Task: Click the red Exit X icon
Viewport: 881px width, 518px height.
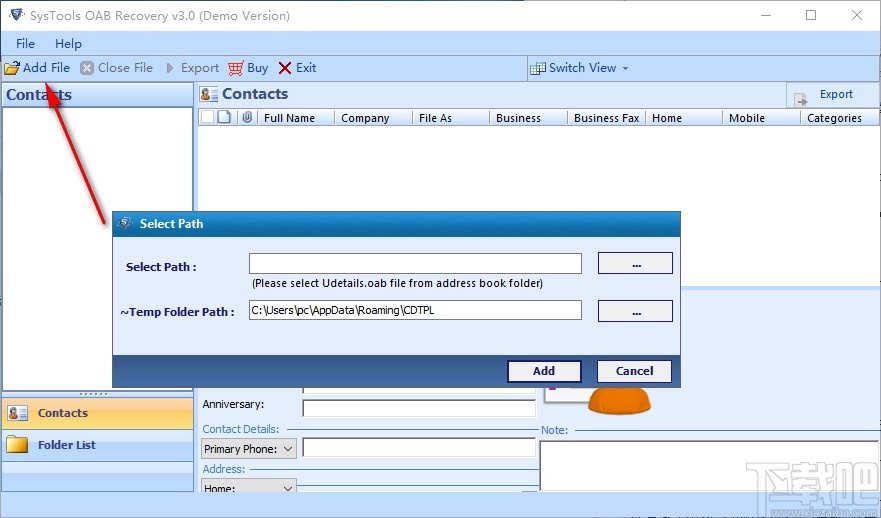Action: coord(285,68)
